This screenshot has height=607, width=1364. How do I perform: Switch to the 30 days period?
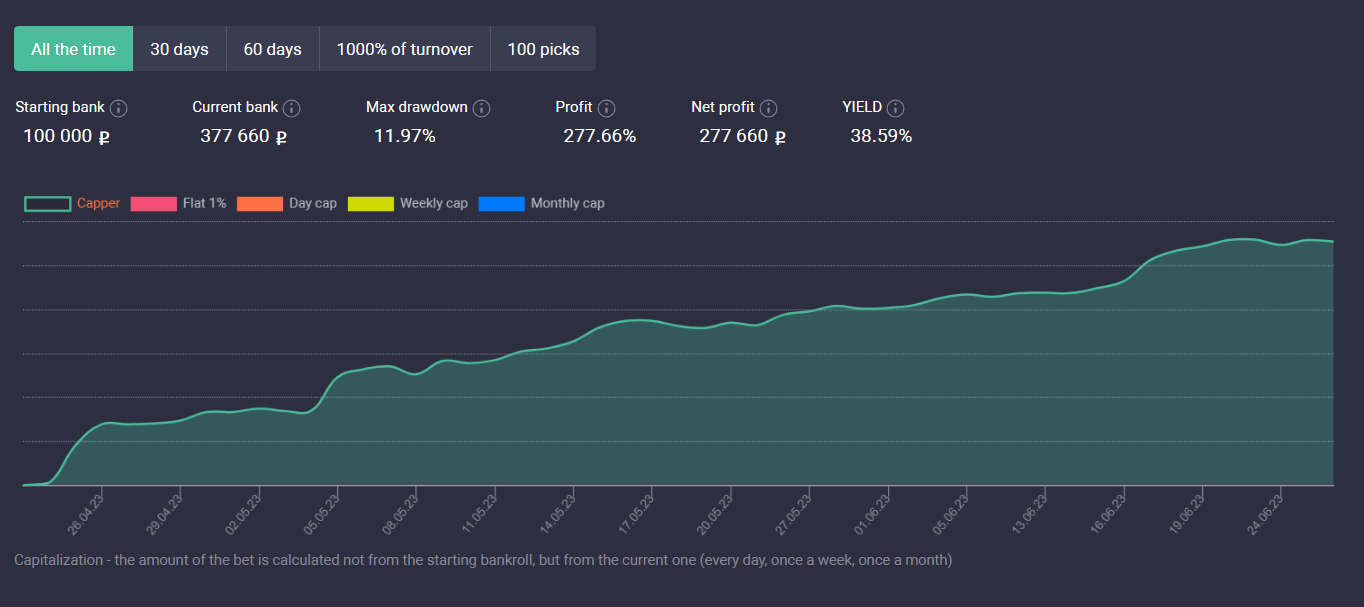click(179, 49)
